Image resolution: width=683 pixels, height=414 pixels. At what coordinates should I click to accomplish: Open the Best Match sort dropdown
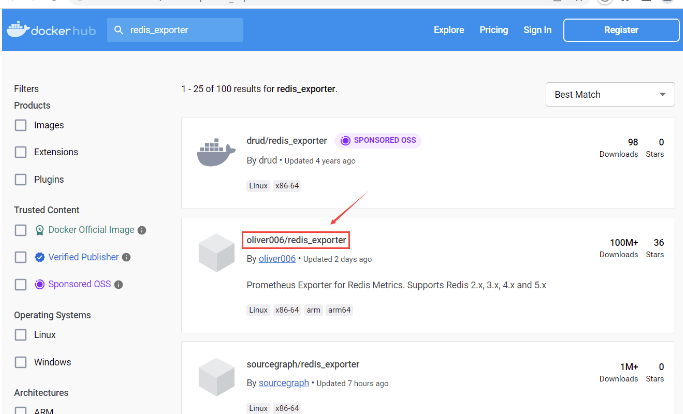pos(610,95)
